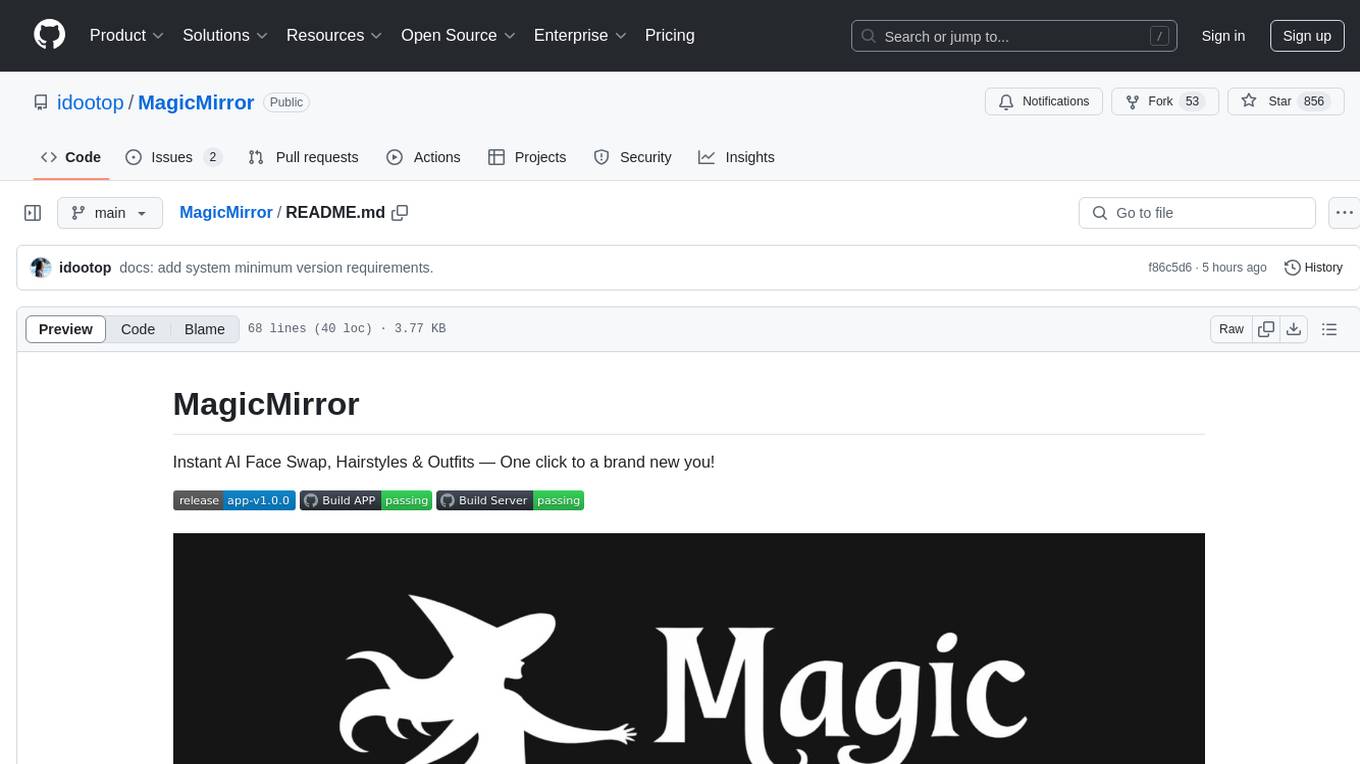This screenshot has width=1360, height=764.
Task: Expand the file tree side panel
Action: [33, 213]
